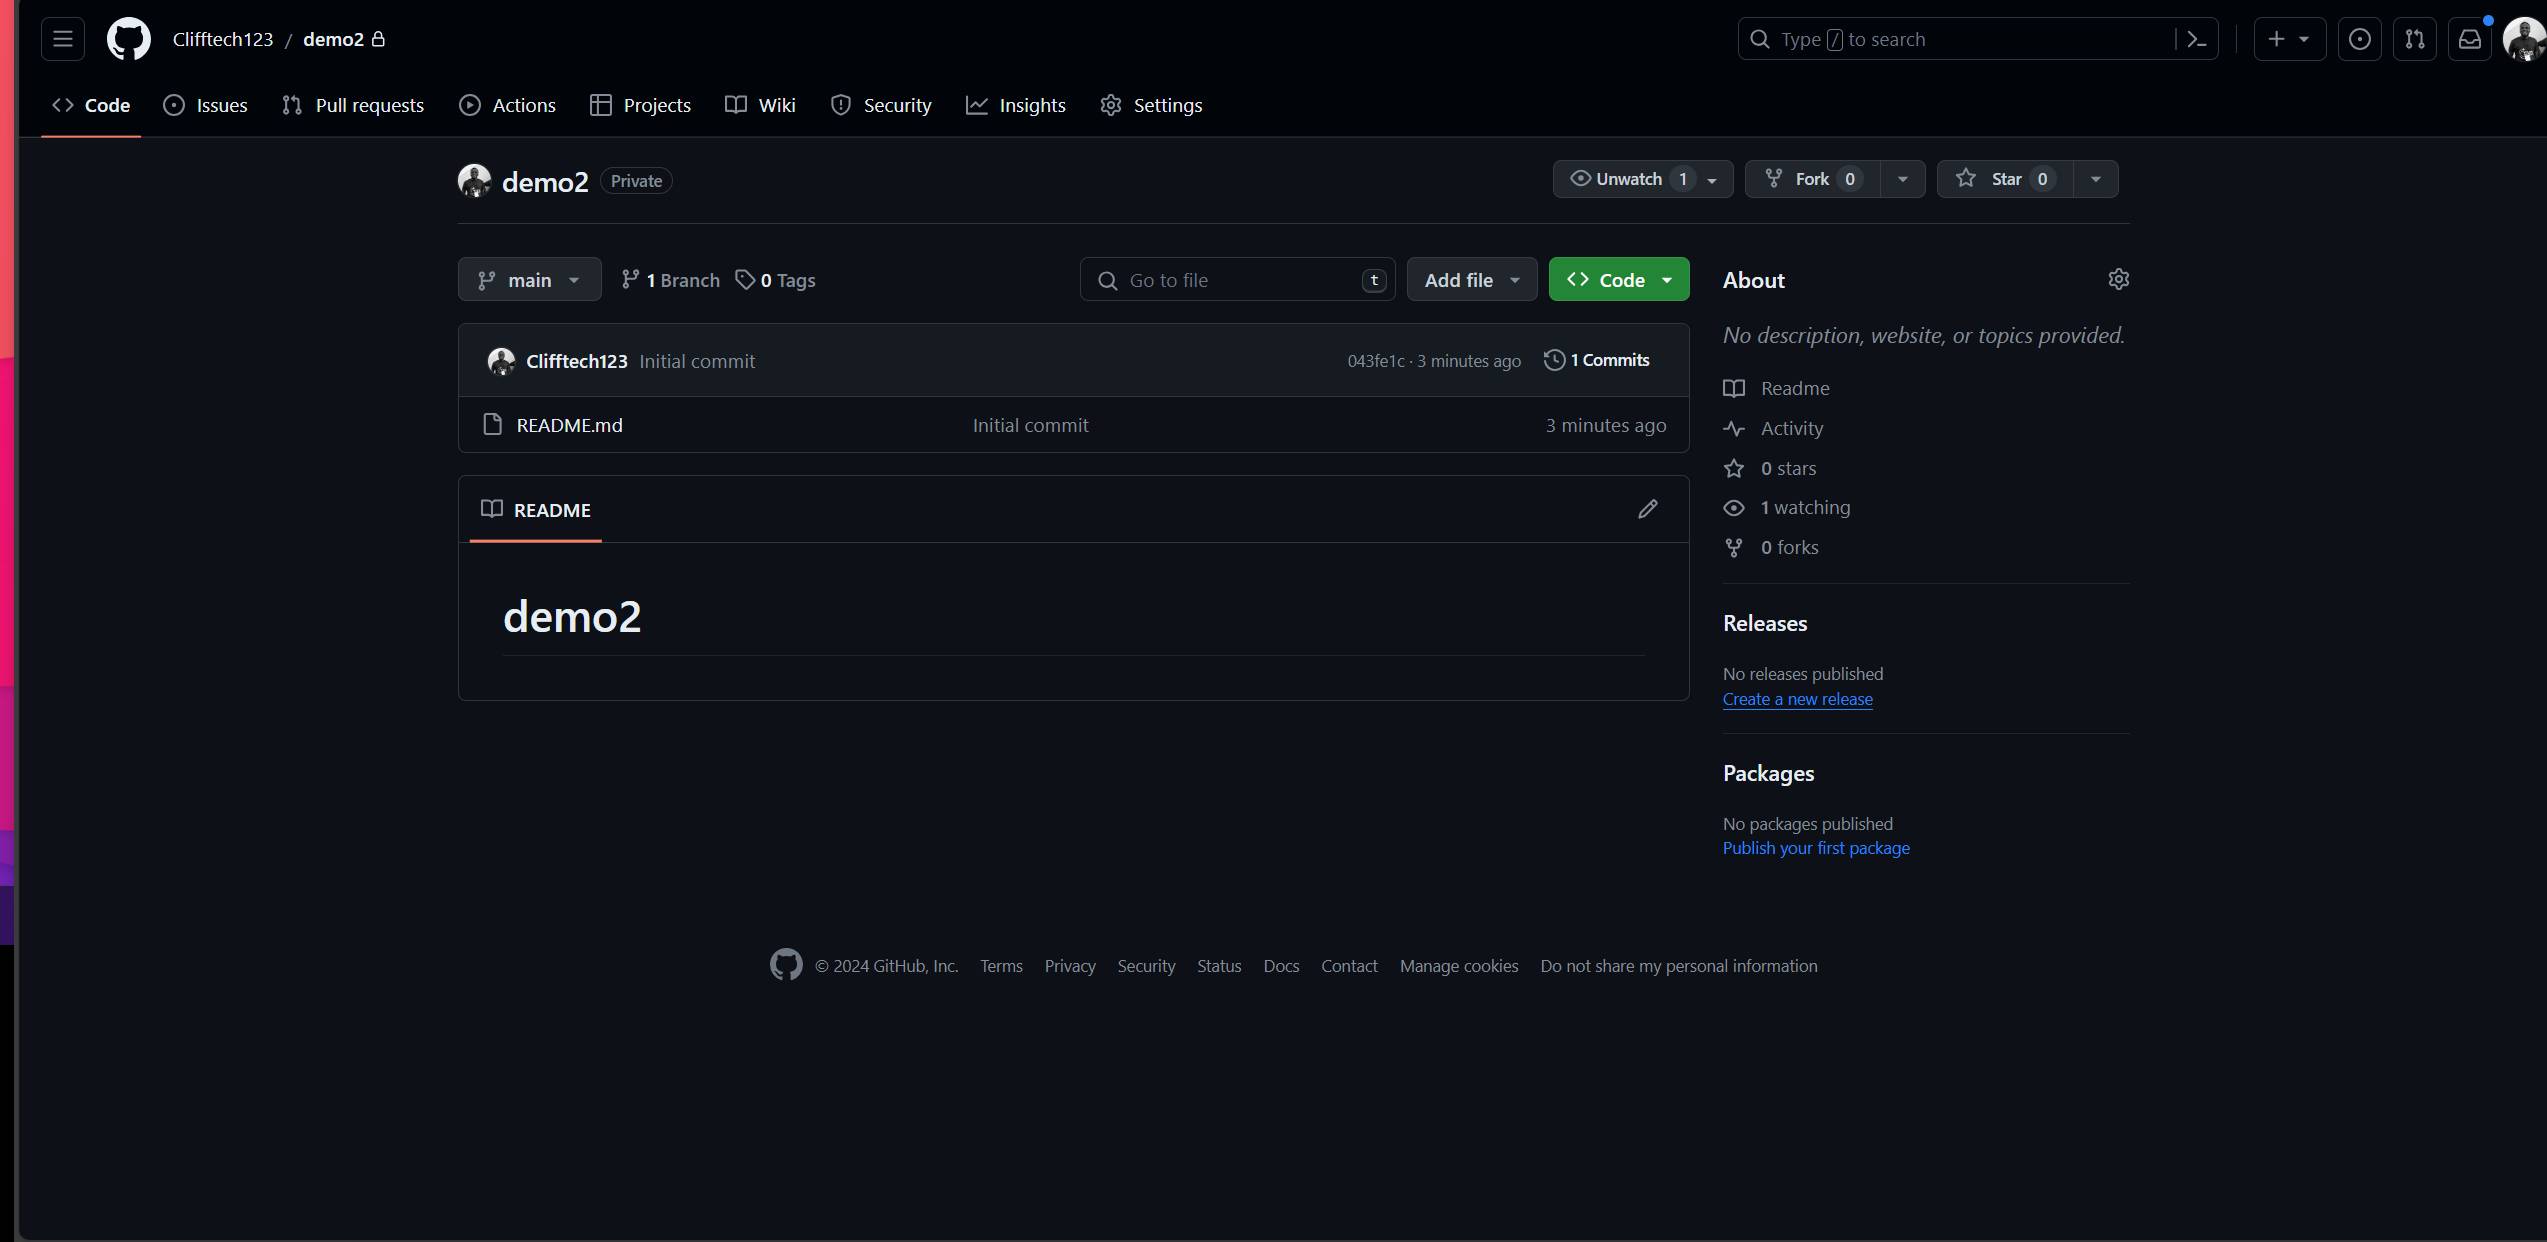Screen dimensions: 2547x1242
Task: Open pull requests icon in top header
Action: (x=2414, y=39)
